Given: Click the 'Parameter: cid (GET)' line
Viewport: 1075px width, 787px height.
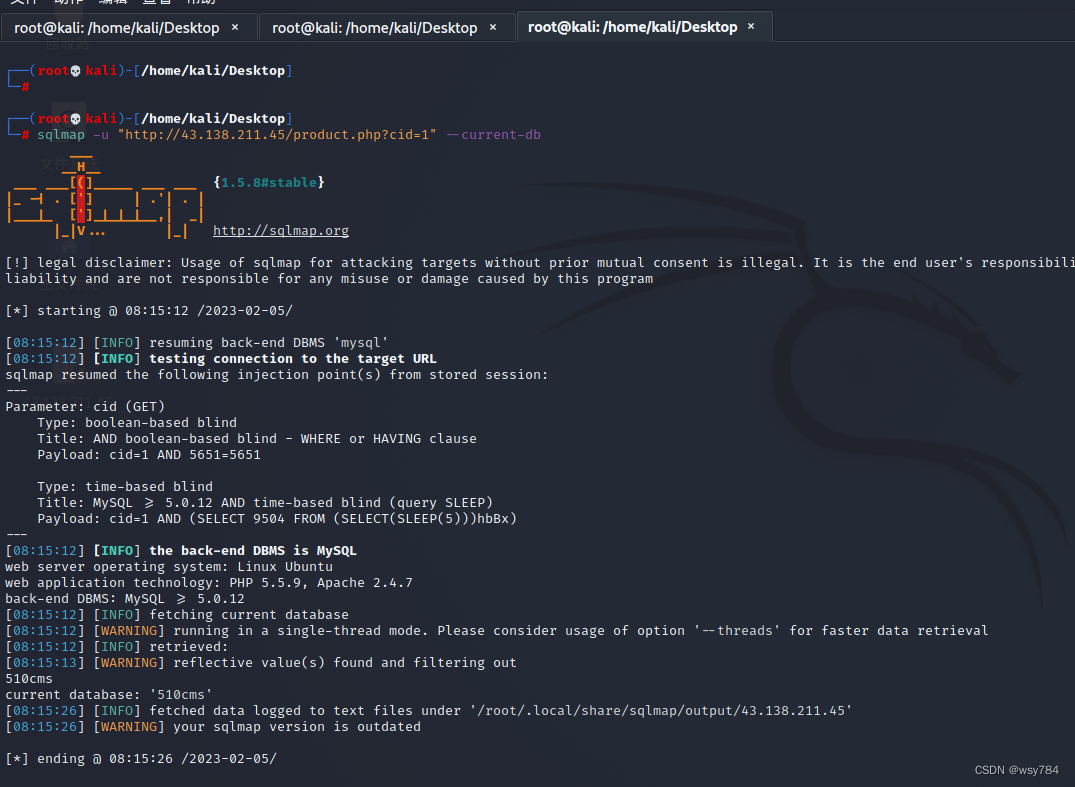Looking at the screenshot, I should 85,407.
